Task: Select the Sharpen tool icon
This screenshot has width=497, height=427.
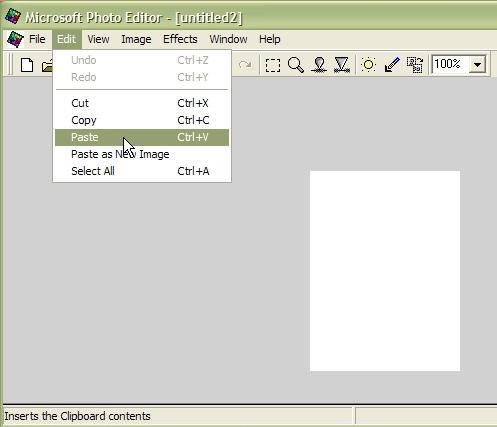Action: click(x=342, y=65)
